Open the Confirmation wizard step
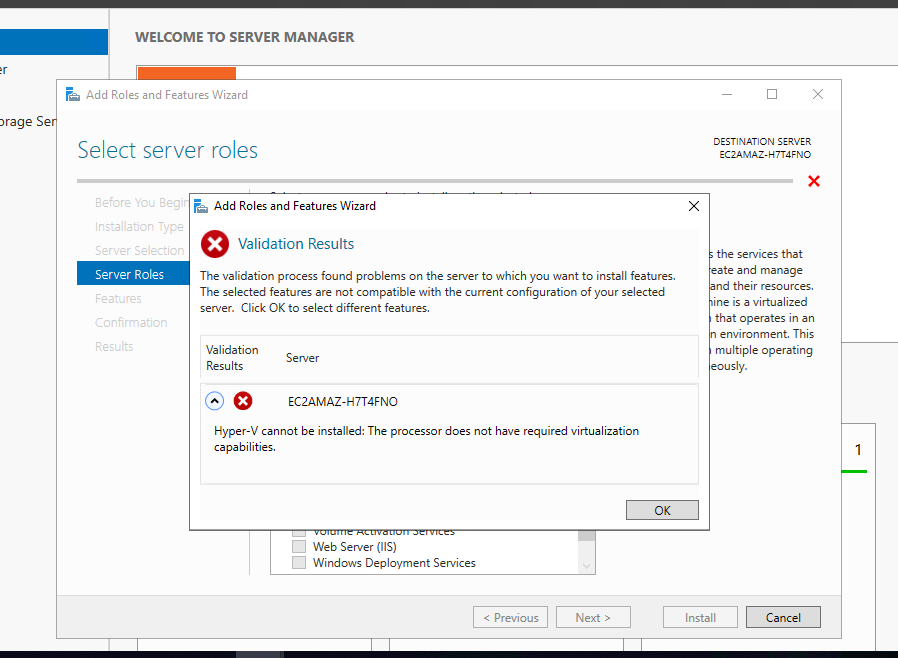Viewport: 898px width, 658px height. point(131,322)
